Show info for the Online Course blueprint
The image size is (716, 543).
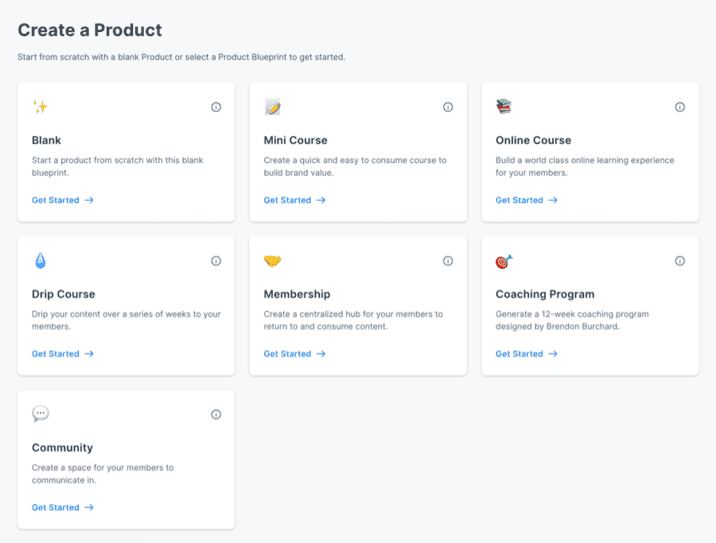pyautogui.click(x=680, y=107)
